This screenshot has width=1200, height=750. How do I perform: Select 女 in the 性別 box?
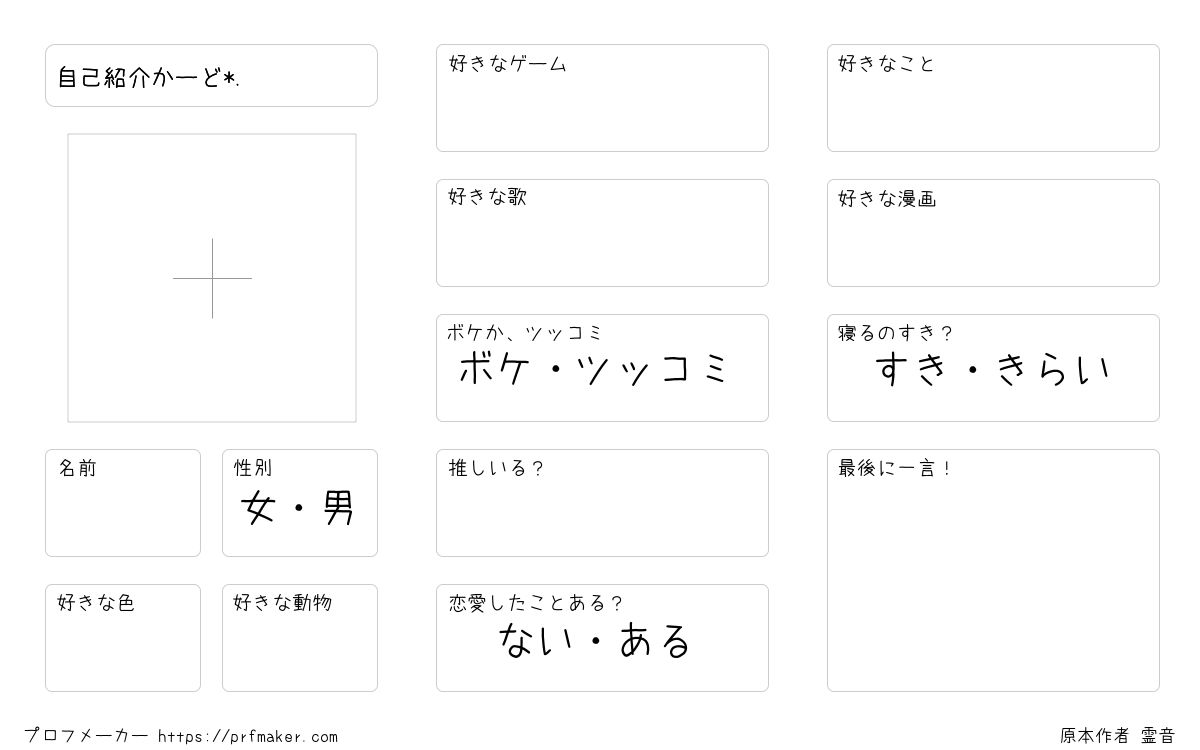tap(258, 509)
